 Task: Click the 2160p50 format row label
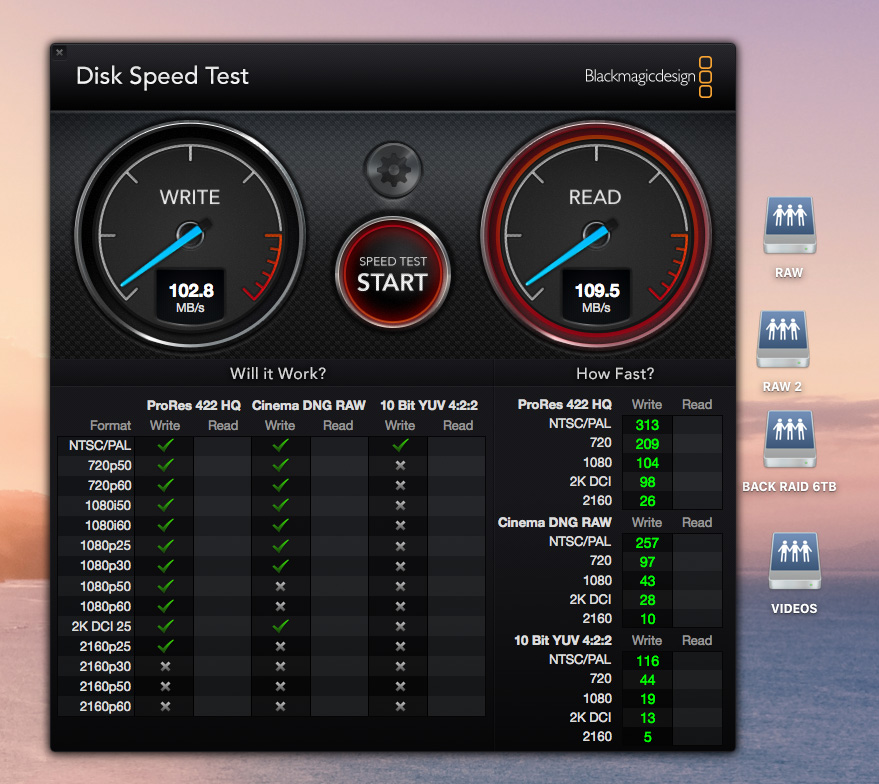(105, 686)
